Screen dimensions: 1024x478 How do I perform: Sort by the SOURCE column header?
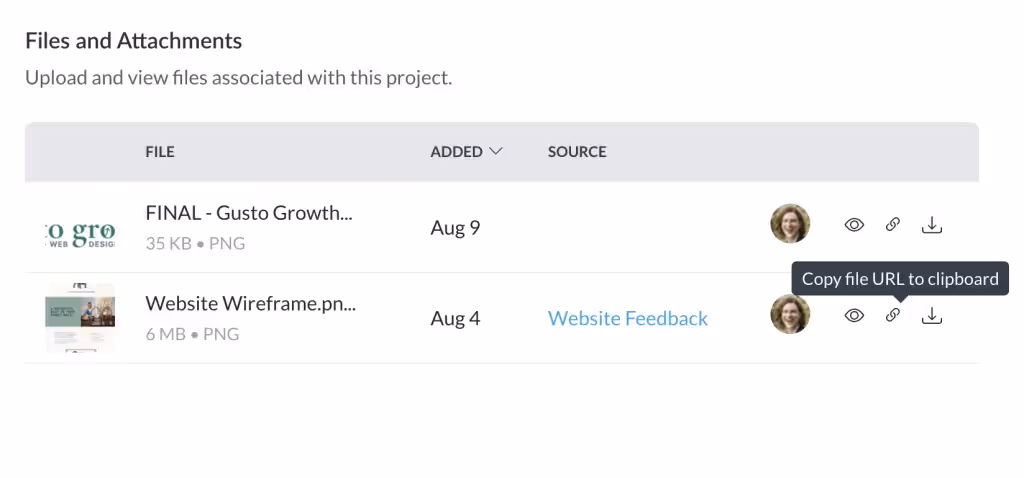(577, 152)
